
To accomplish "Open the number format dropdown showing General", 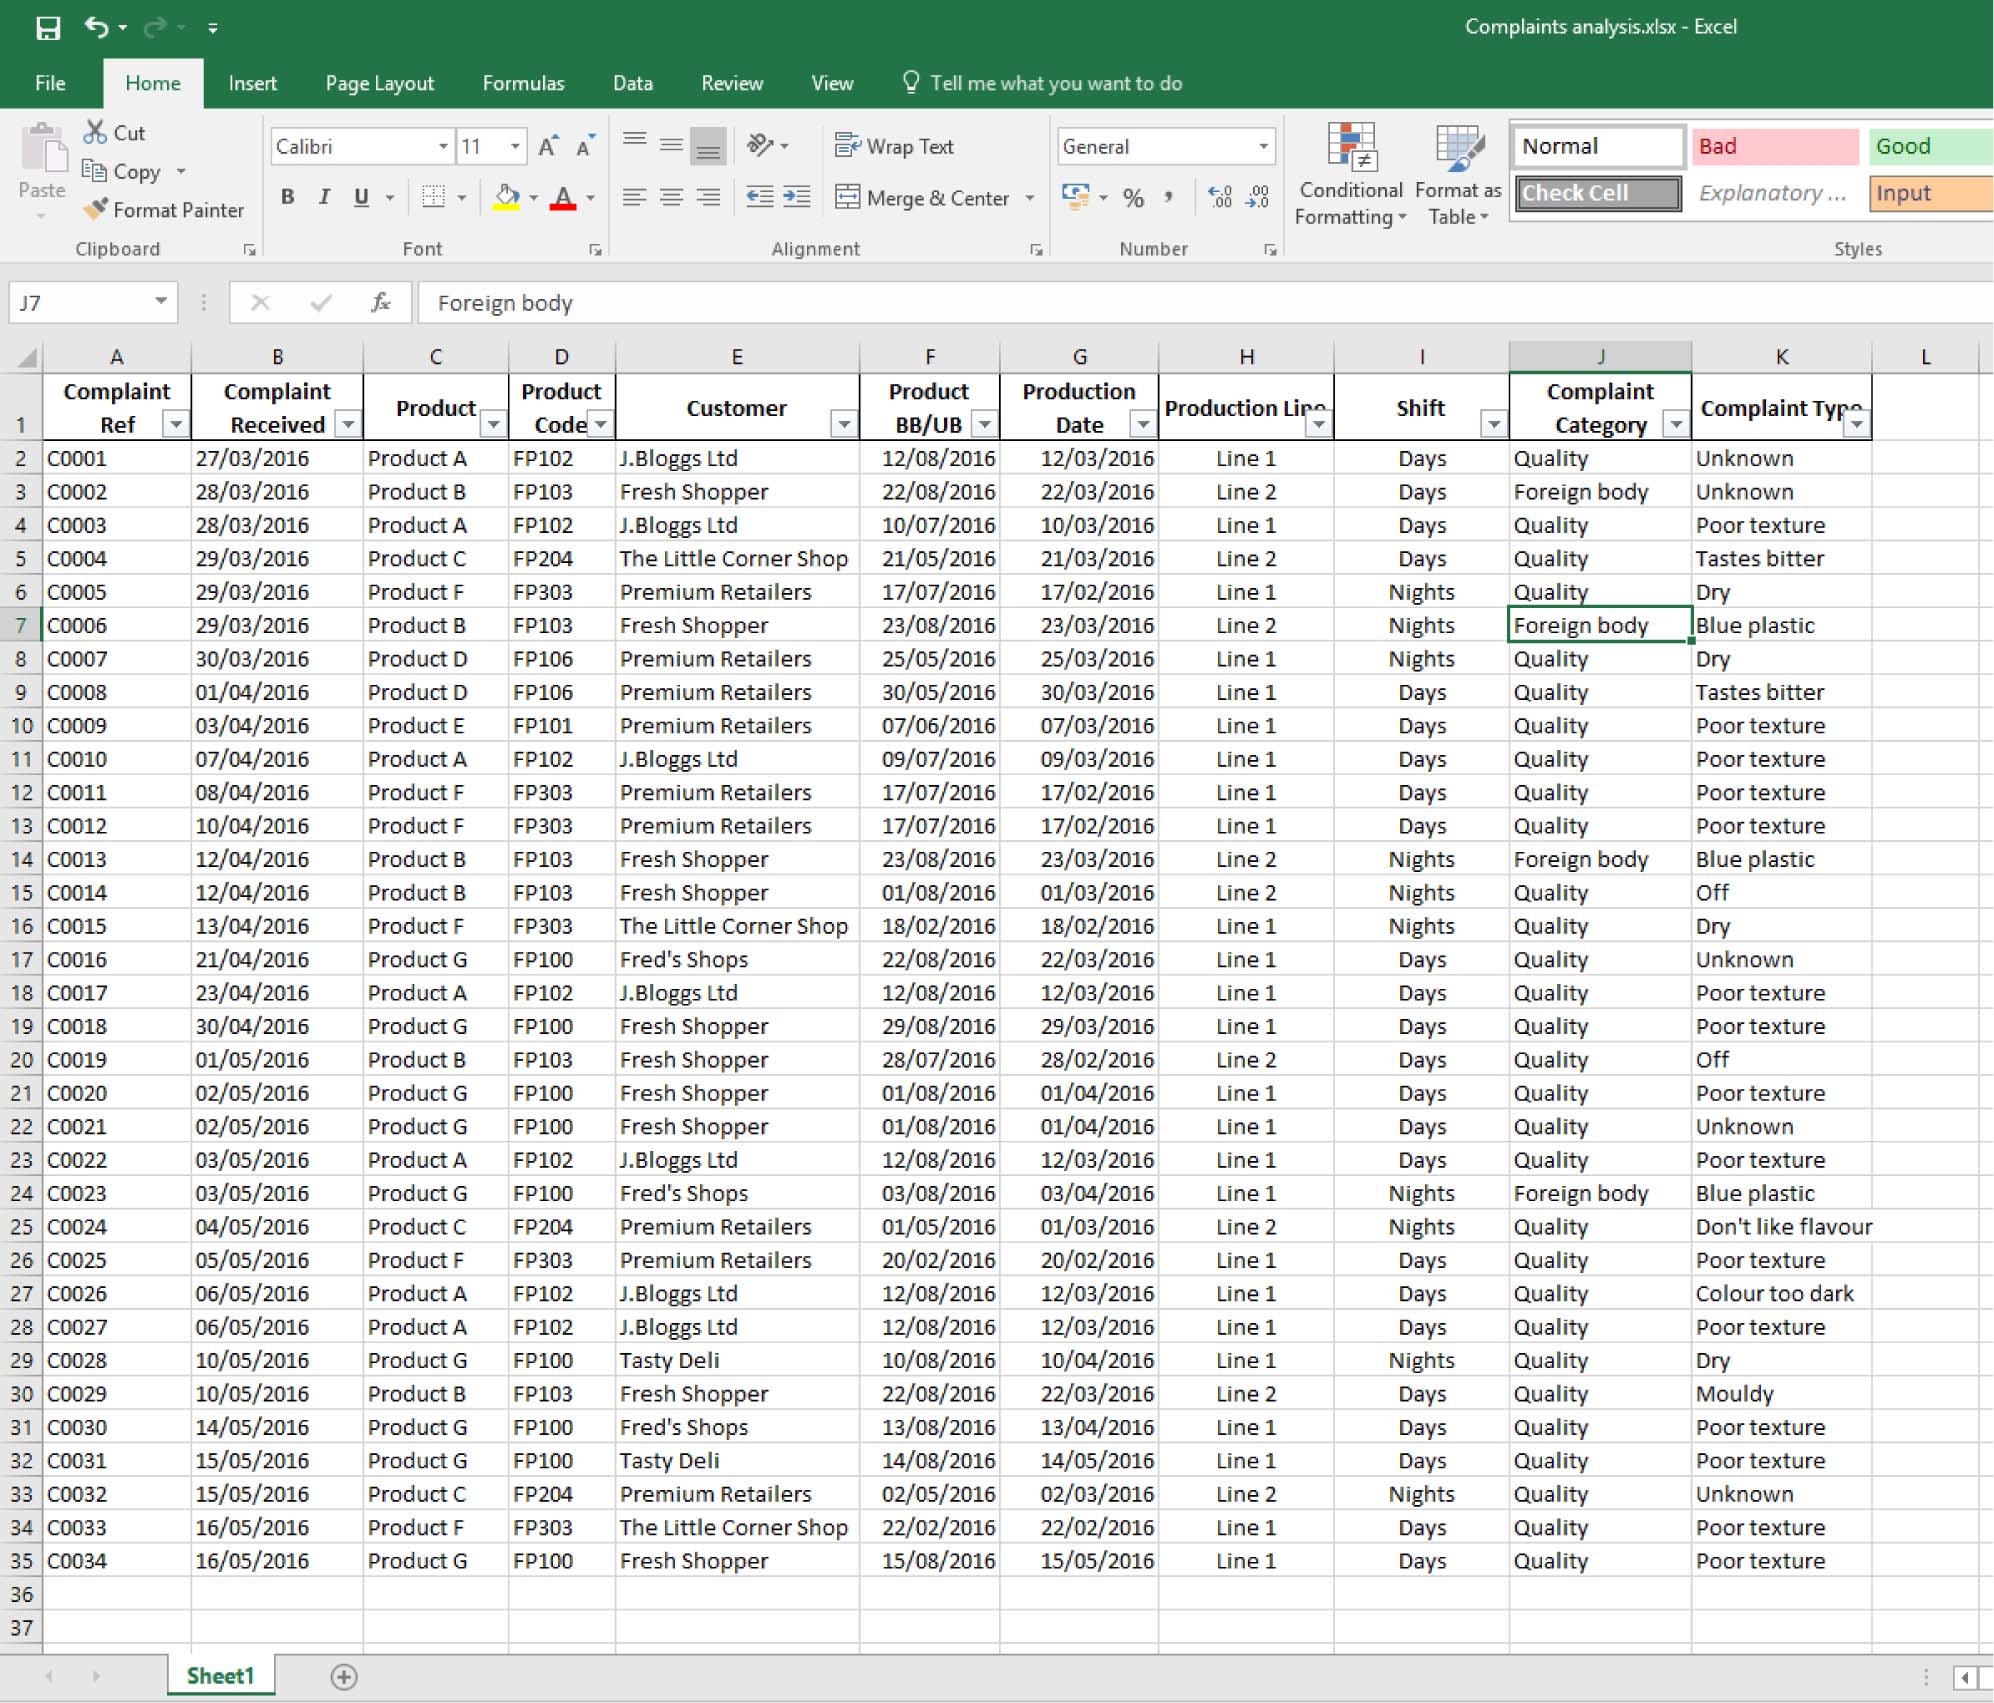I will click(1264, 146).
